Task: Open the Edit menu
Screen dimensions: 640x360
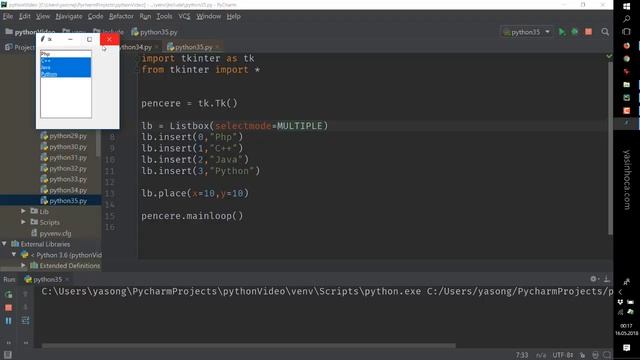Action: coord(24,16)
